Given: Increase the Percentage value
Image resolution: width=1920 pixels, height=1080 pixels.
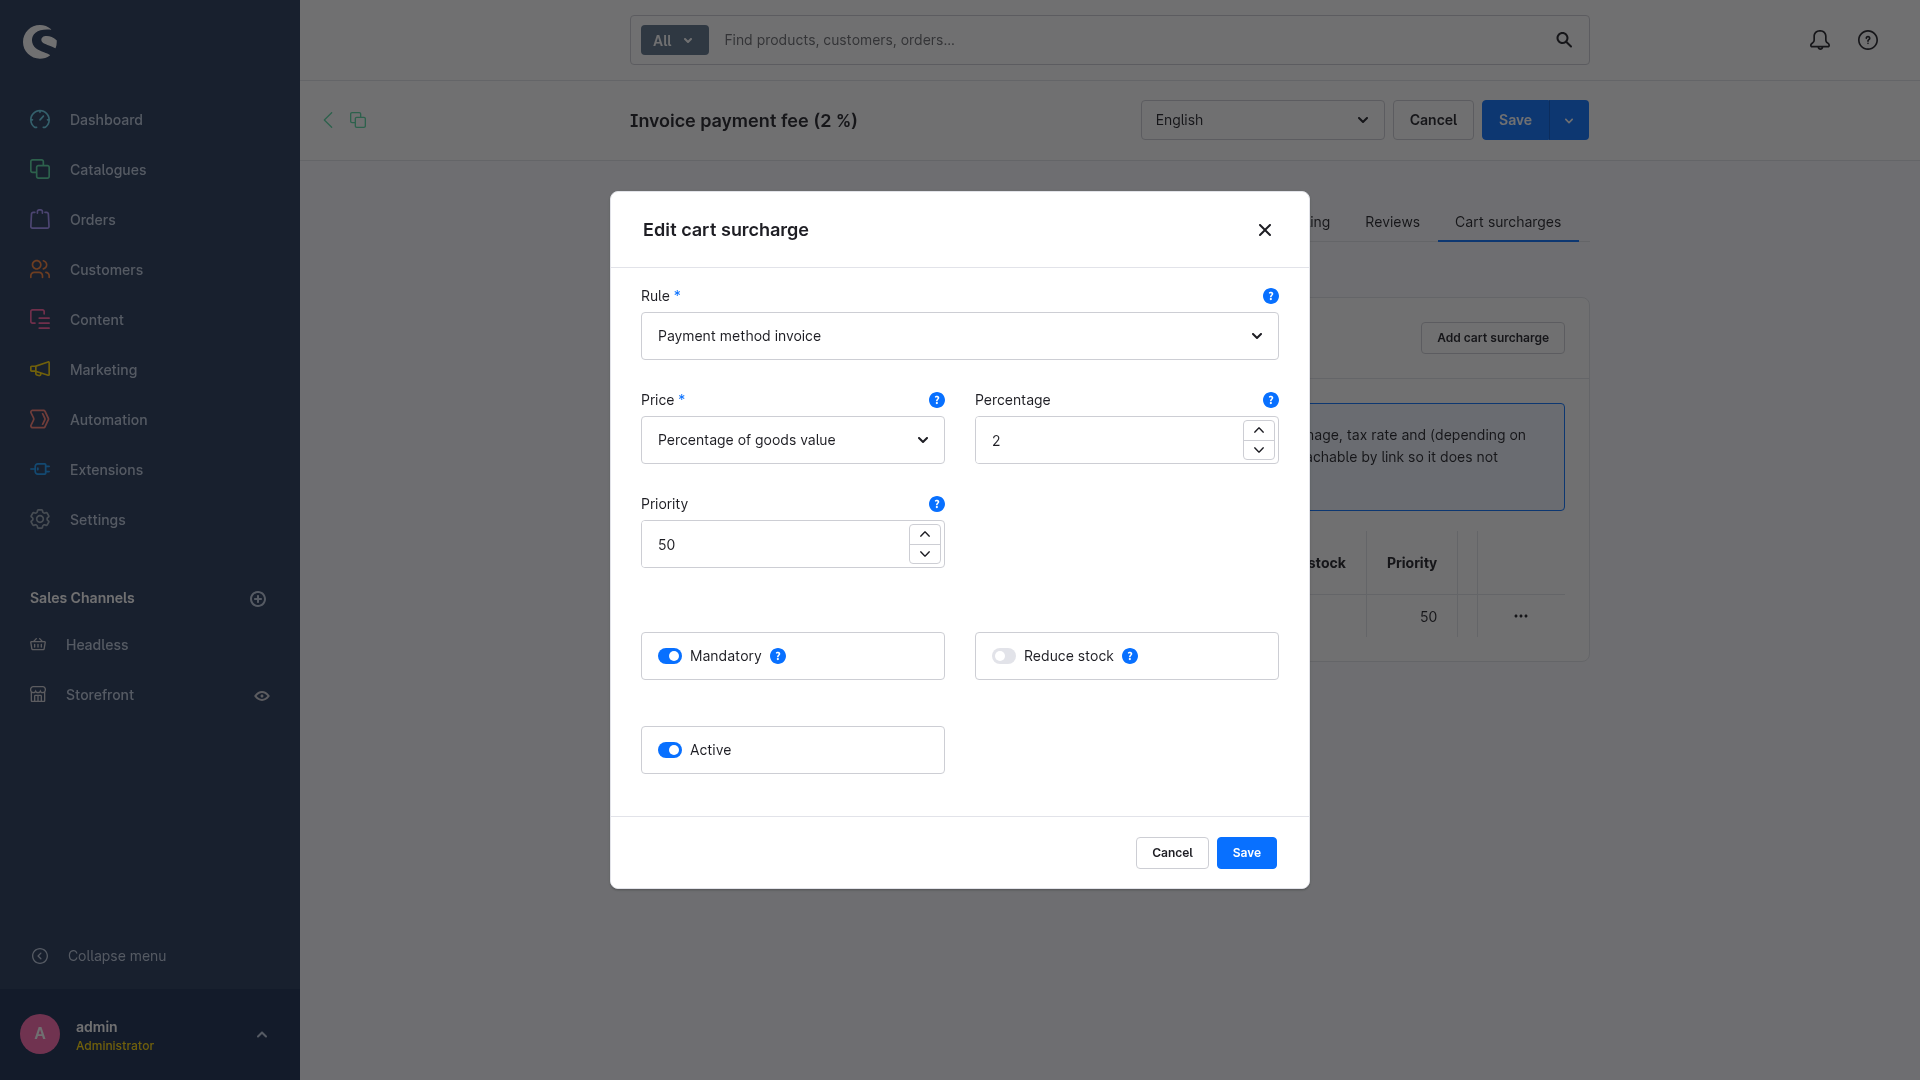Looking at the screenshot, I should coord(1259,430).
